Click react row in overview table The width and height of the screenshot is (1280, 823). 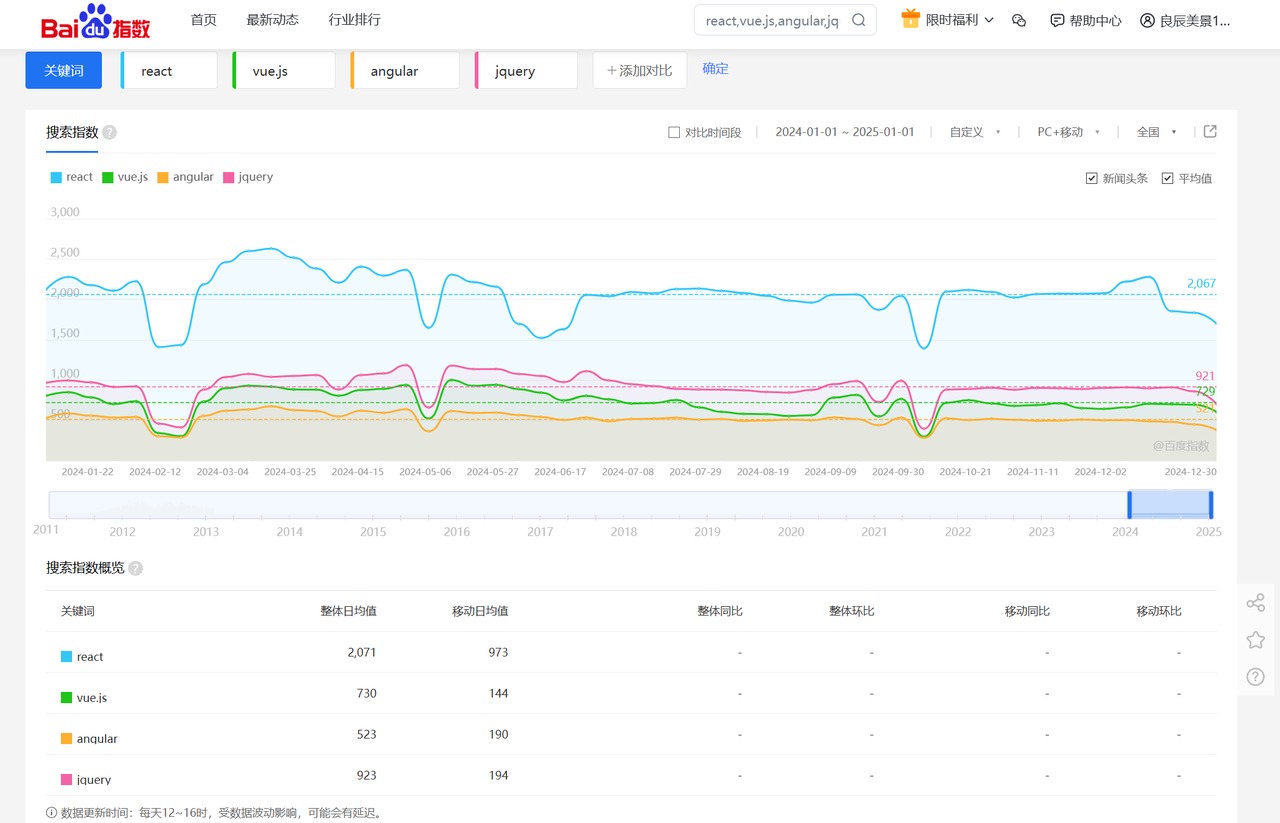tap(631, 652)
